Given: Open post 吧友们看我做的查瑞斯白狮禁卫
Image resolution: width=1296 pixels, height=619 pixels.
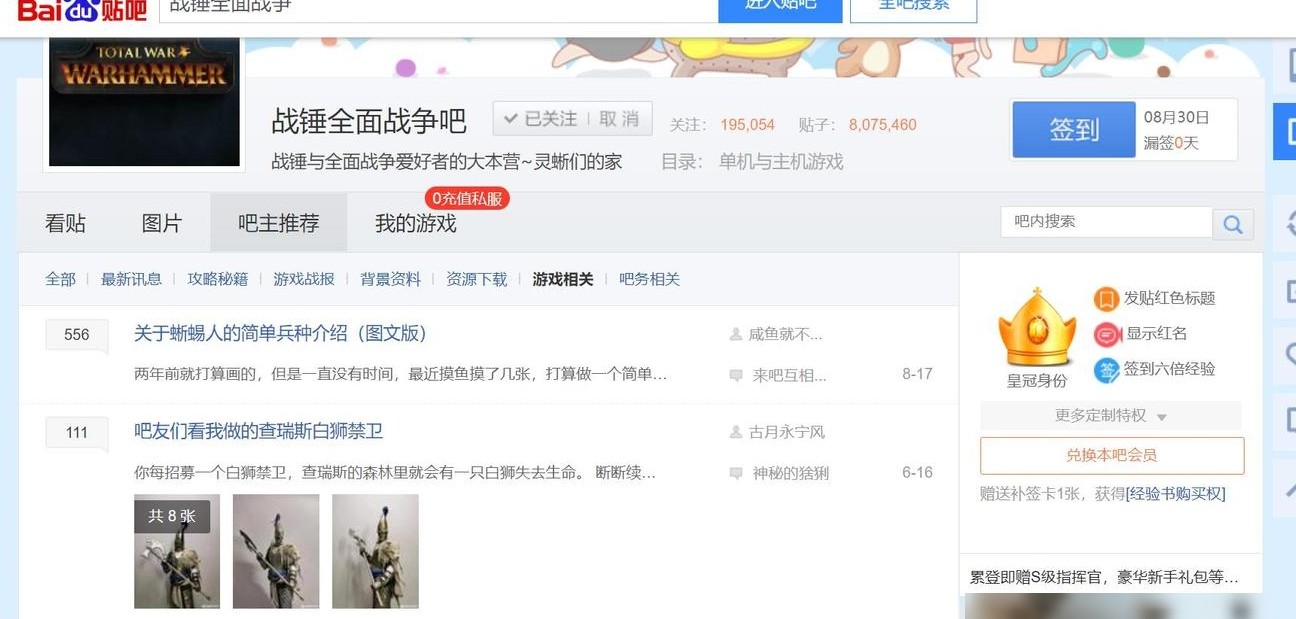Looking at the screenshot, I should tap(259, 432).
